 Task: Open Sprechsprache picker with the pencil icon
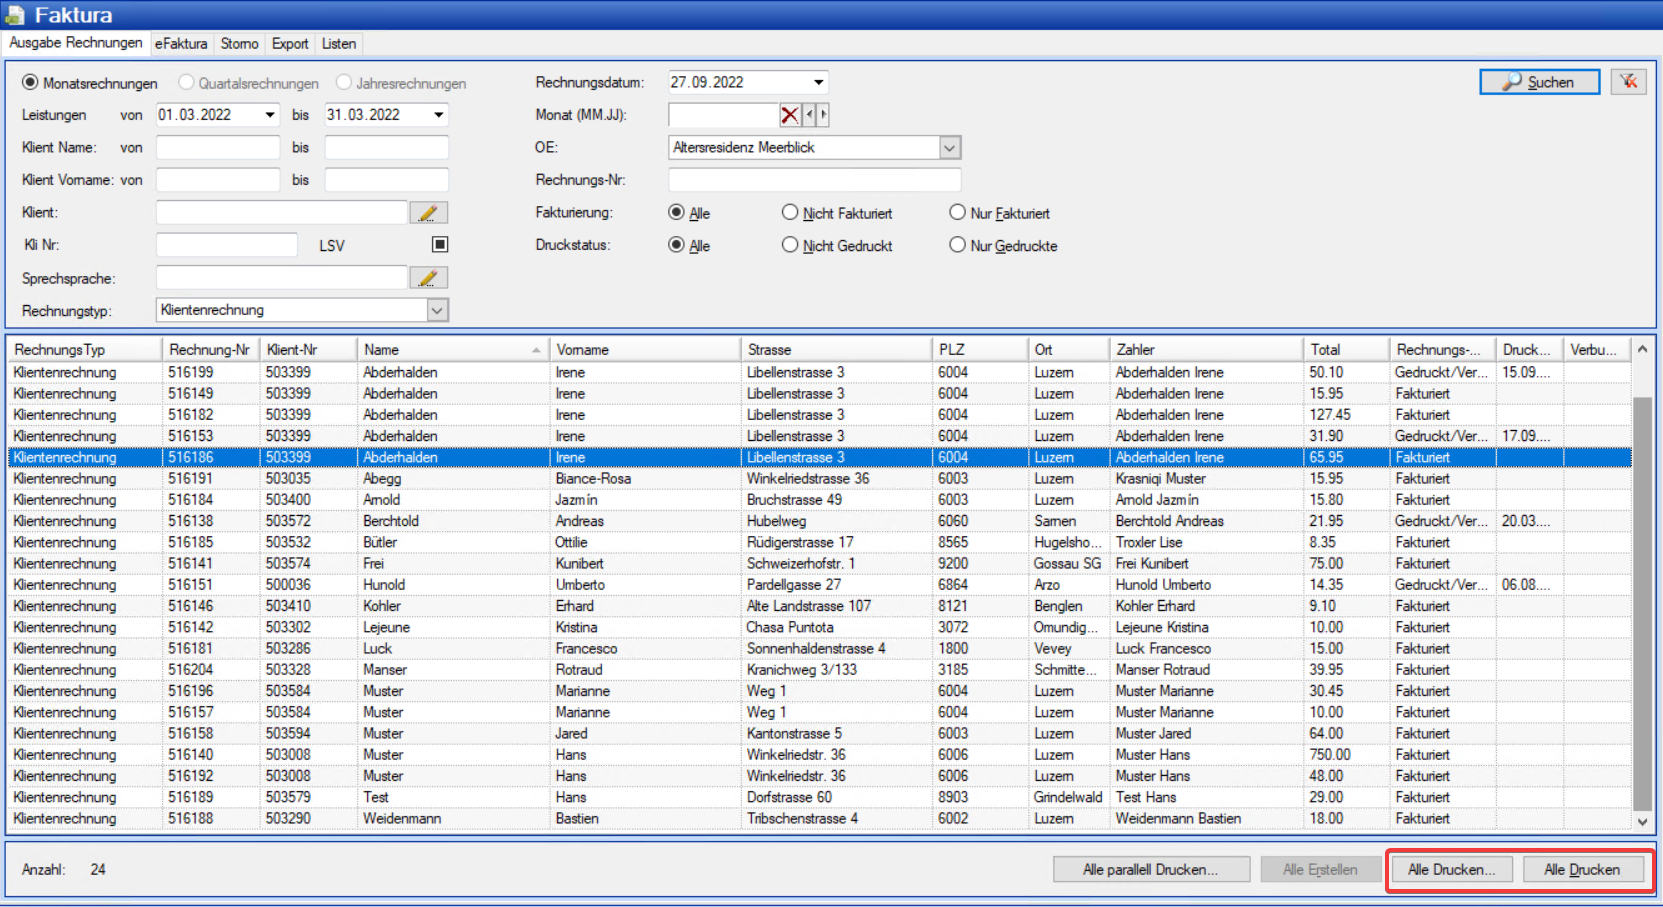[428, 278]
